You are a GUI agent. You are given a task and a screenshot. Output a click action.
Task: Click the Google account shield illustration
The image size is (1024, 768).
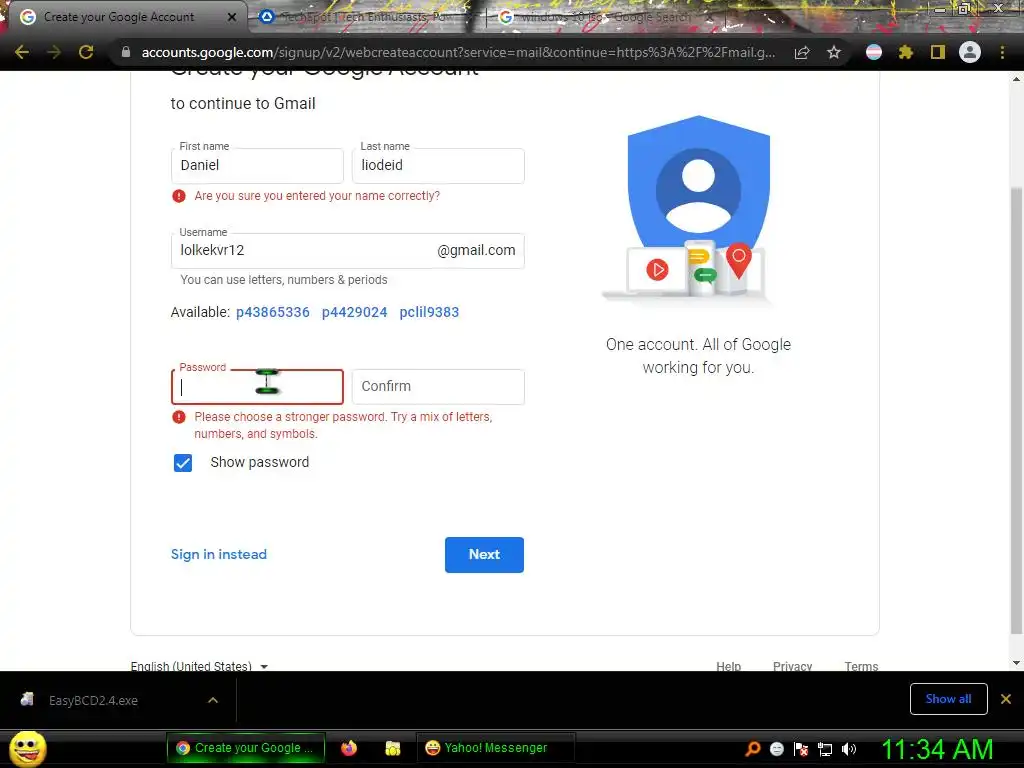[698, 209]
